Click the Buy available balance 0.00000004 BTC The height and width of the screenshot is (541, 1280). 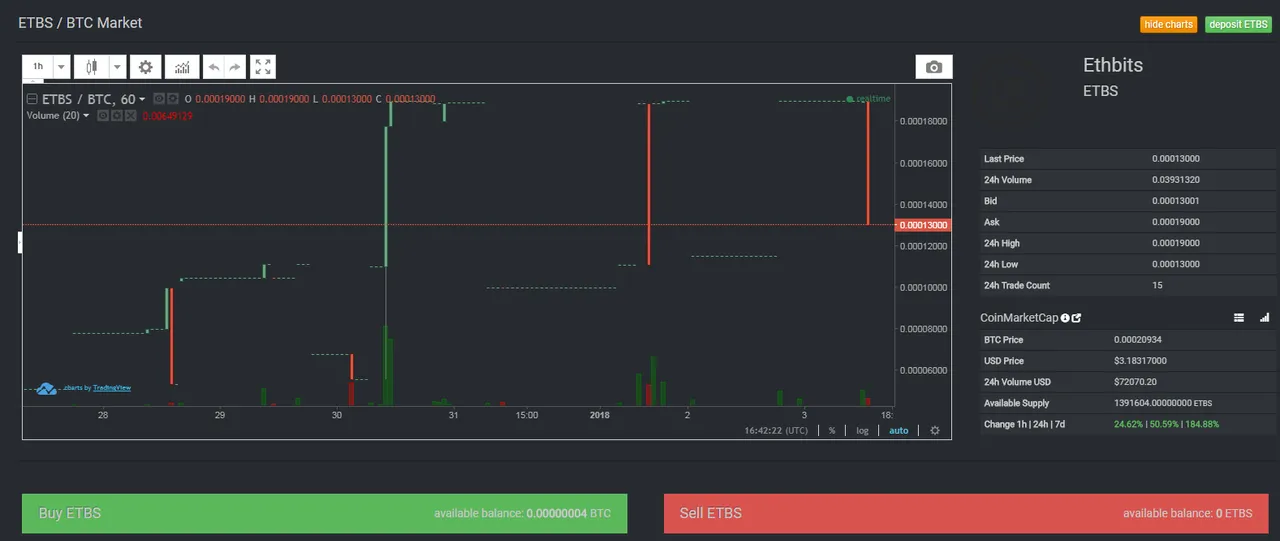click(x=522, y=513)
